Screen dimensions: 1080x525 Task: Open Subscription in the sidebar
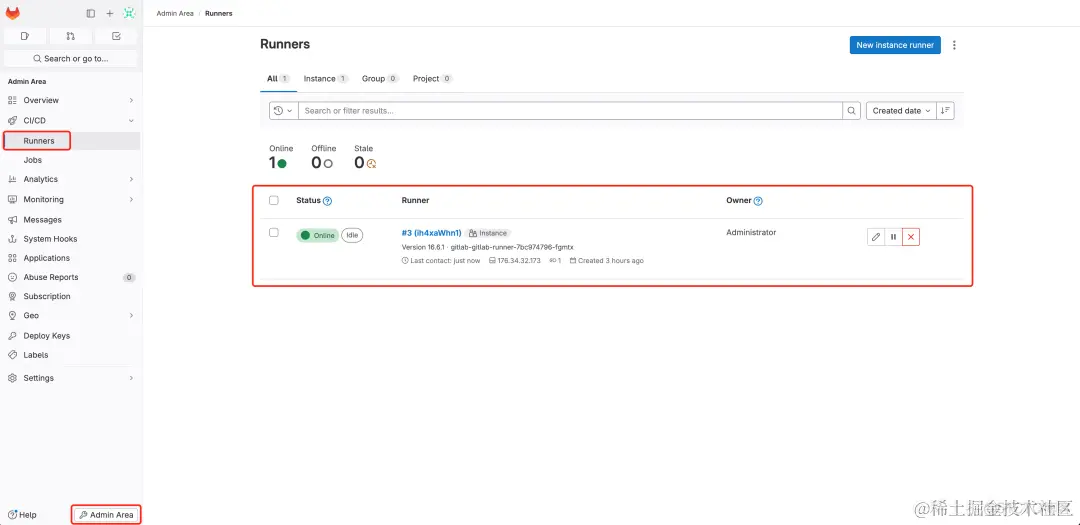[x=72, y=297]
